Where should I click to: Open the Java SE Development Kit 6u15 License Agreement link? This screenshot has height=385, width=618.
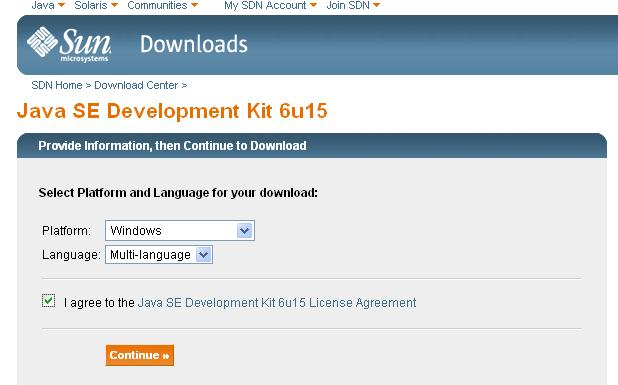277,303
